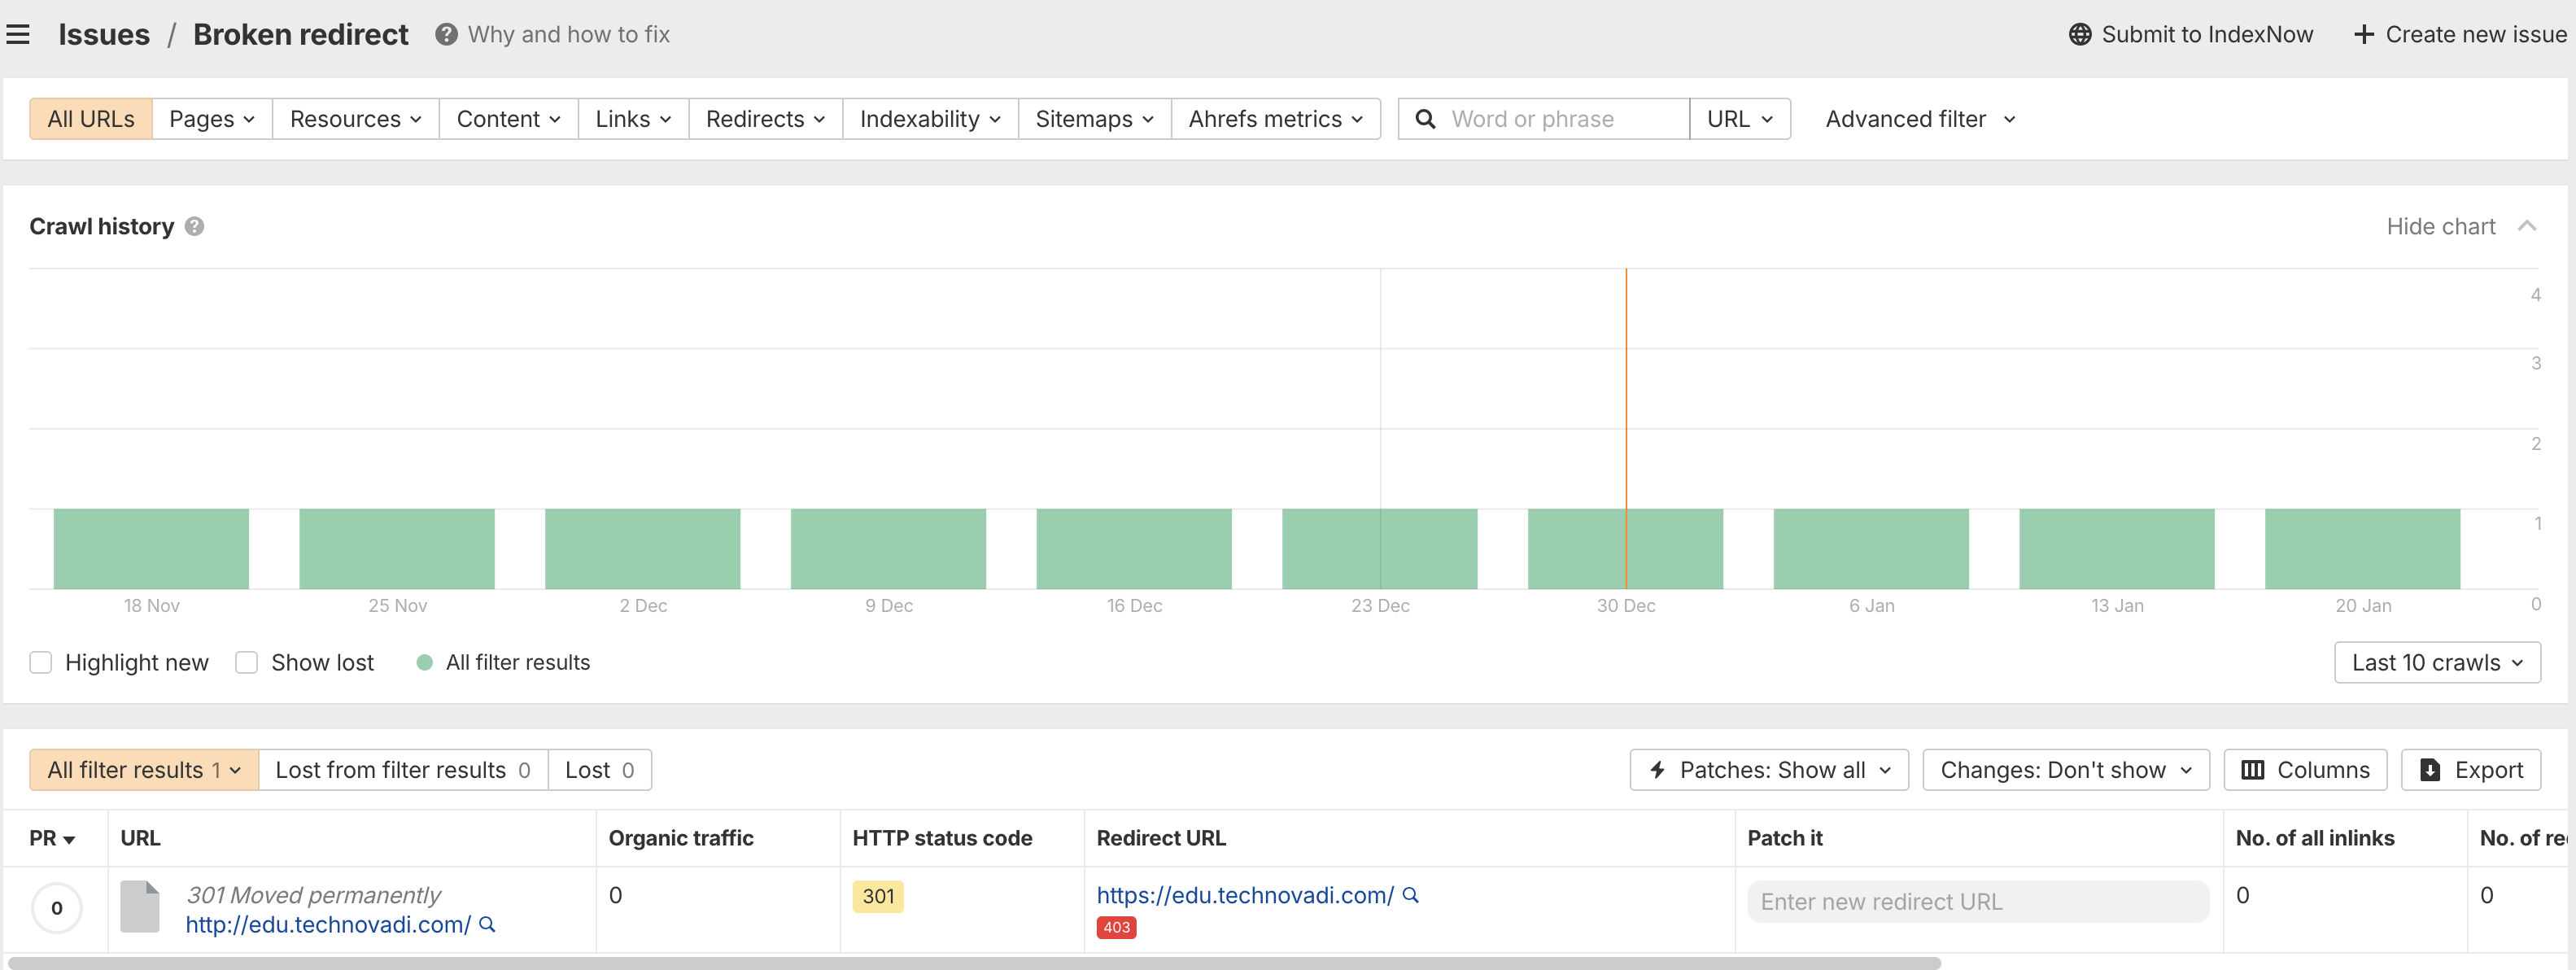Open Why and how to fix
The image size is (2576, 970).
point(569,35)
